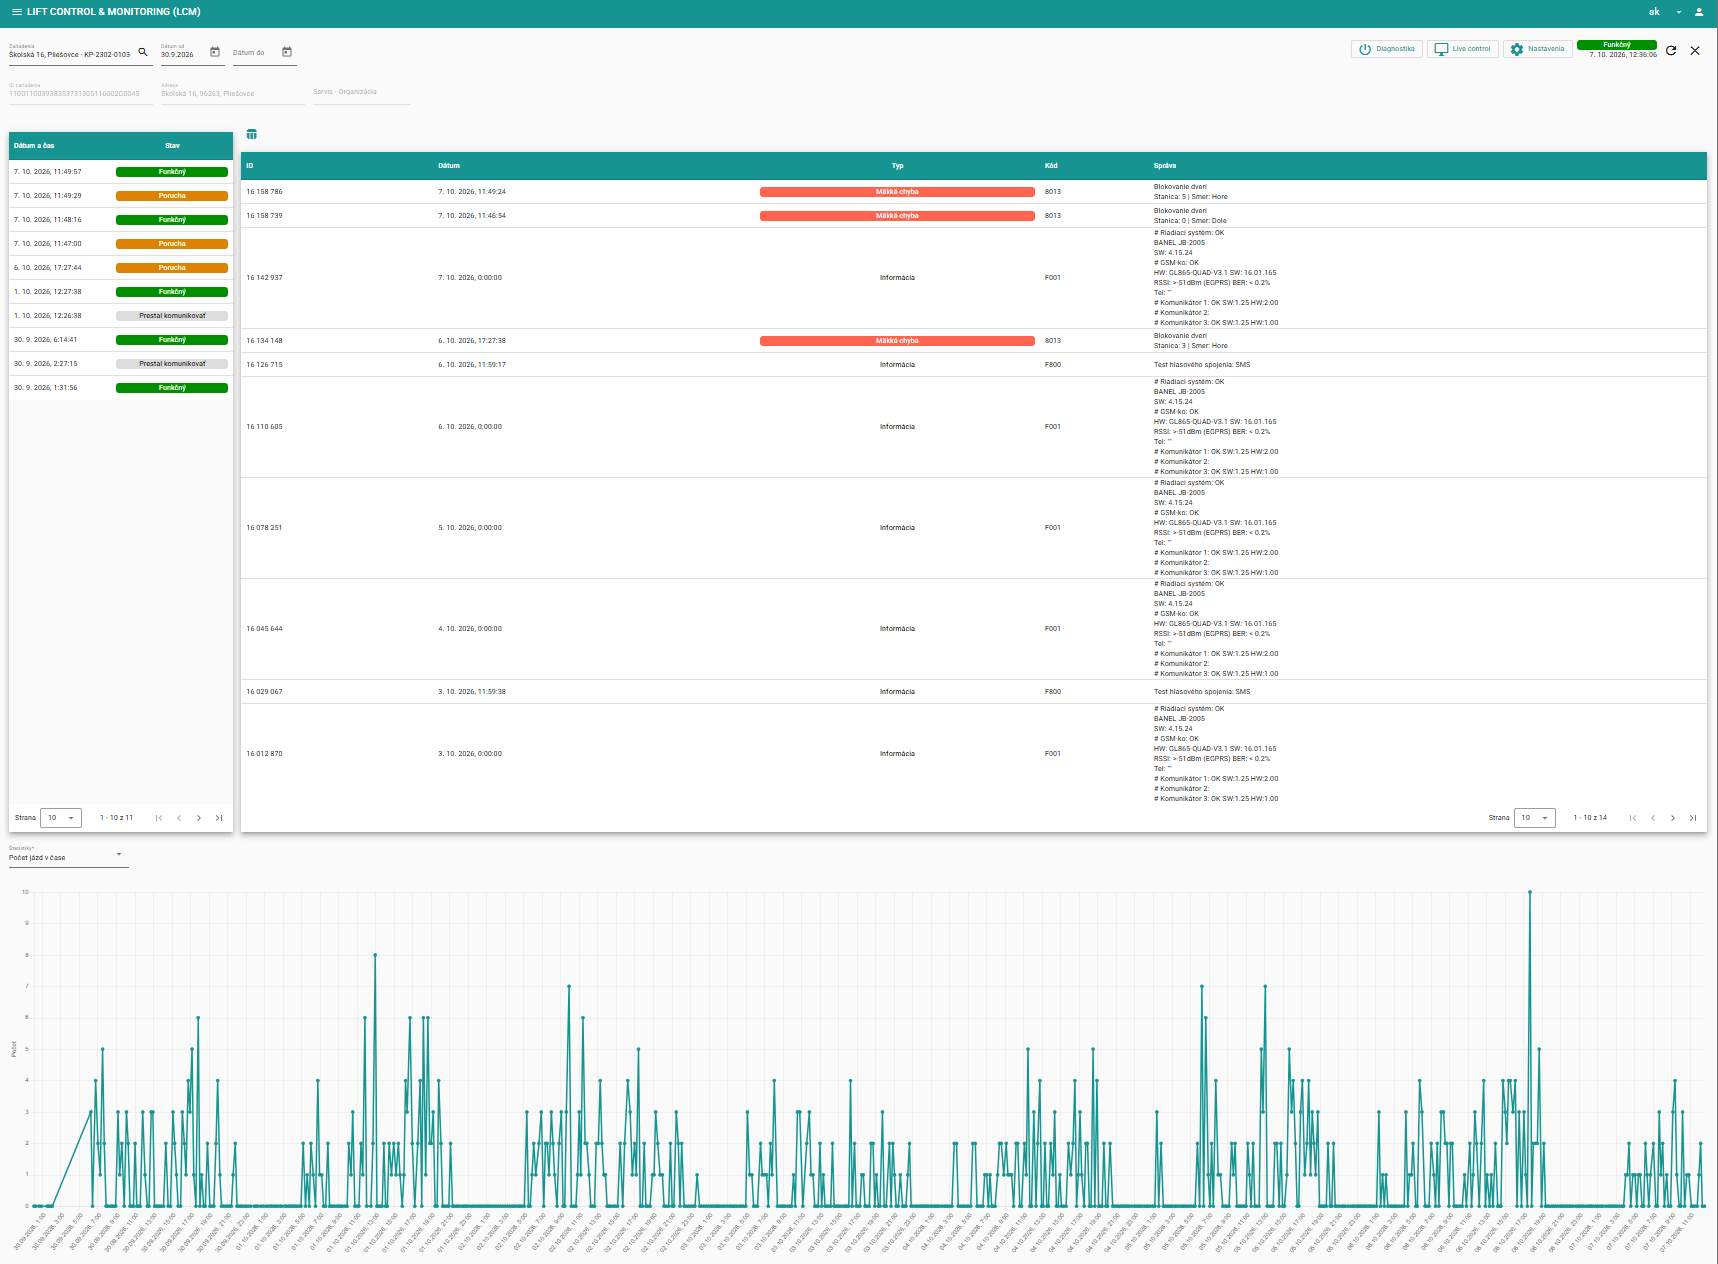
Task: Open Nastavenia settings
Action: coord(1538,49)
